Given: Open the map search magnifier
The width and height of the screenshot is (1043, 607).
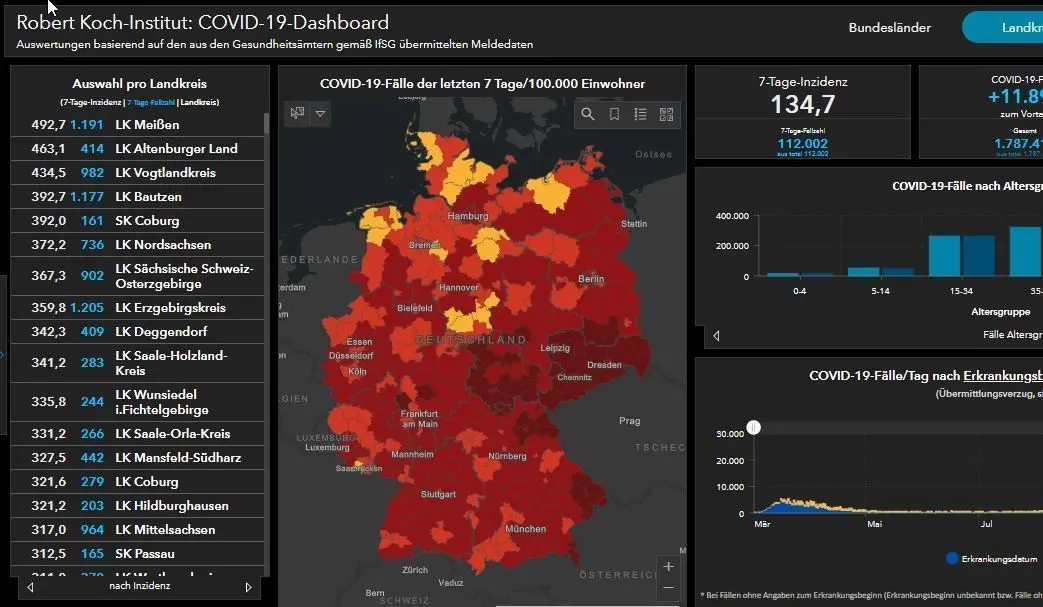Looking at the screenshot, I should (588, 114).
